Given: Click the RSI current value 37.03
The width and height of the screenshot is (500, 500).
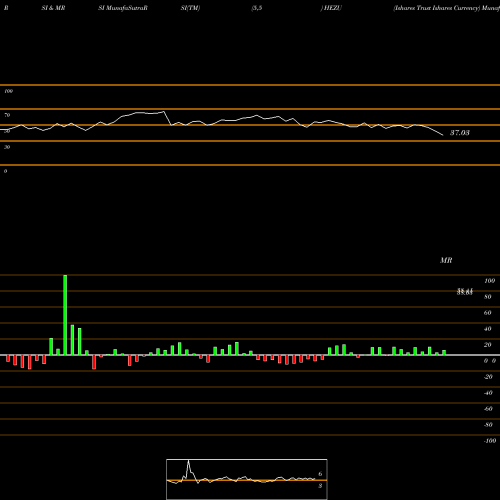Looking at the screenshot, I should click(x=460, y=133).
